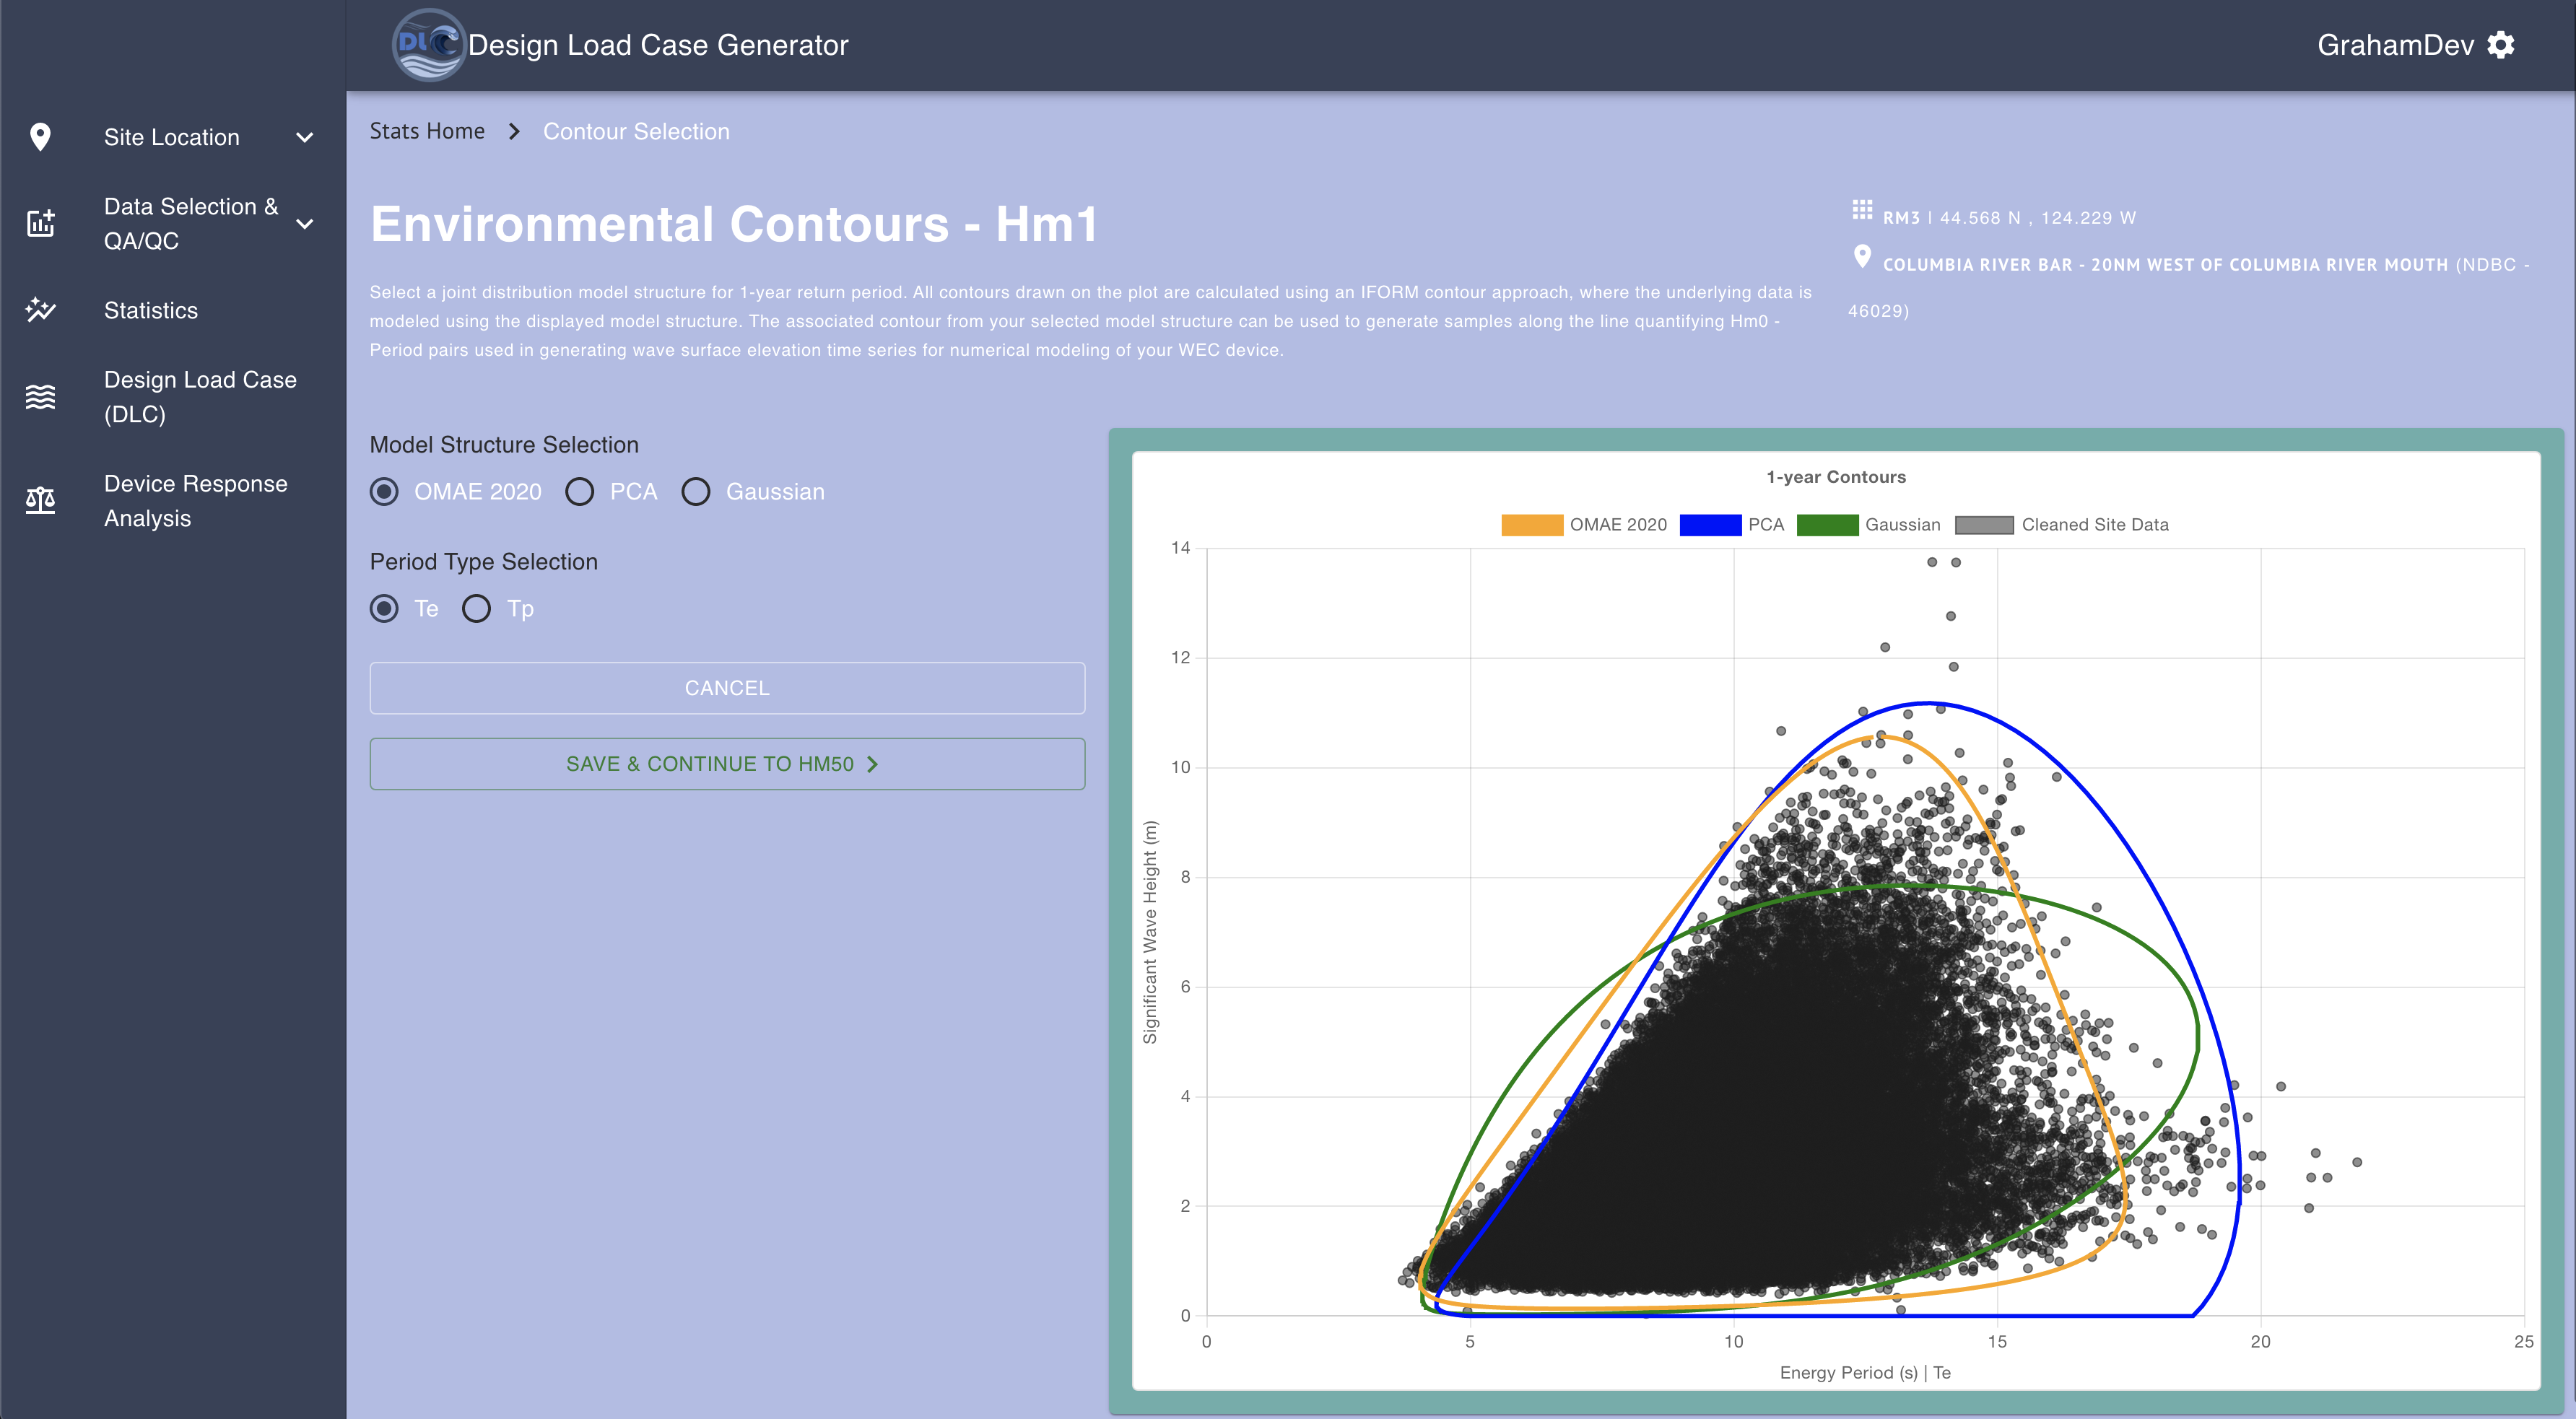The width and height of the screenshot is (2576, 1419).
Task: Click the Data Selection chart icon
Action: (x=40, y=223)
